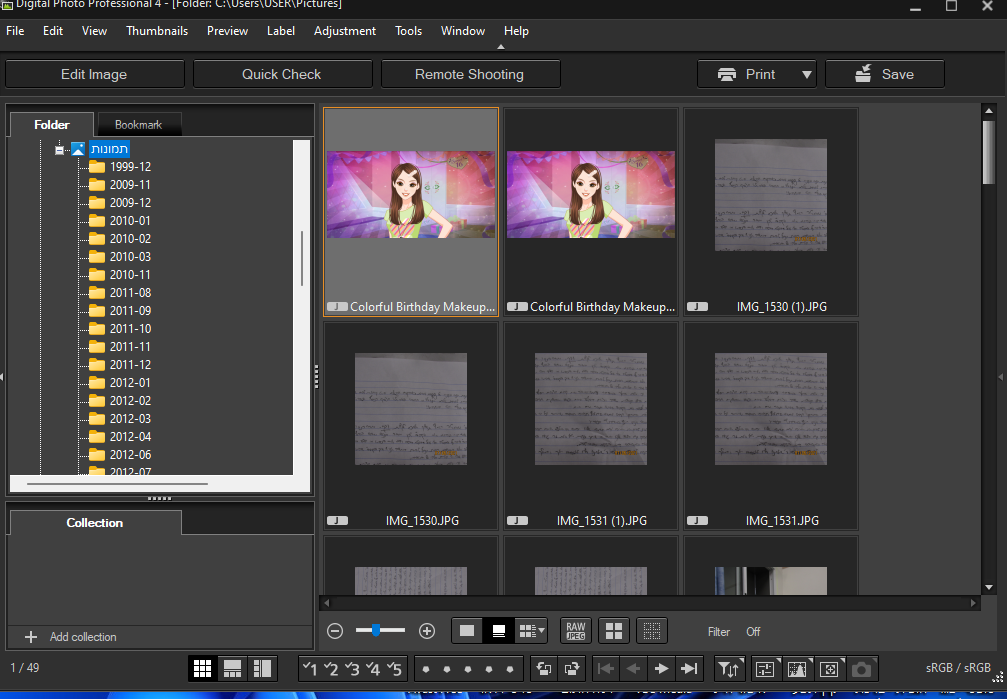Open the 1999-12 folder

pos(121,166)
